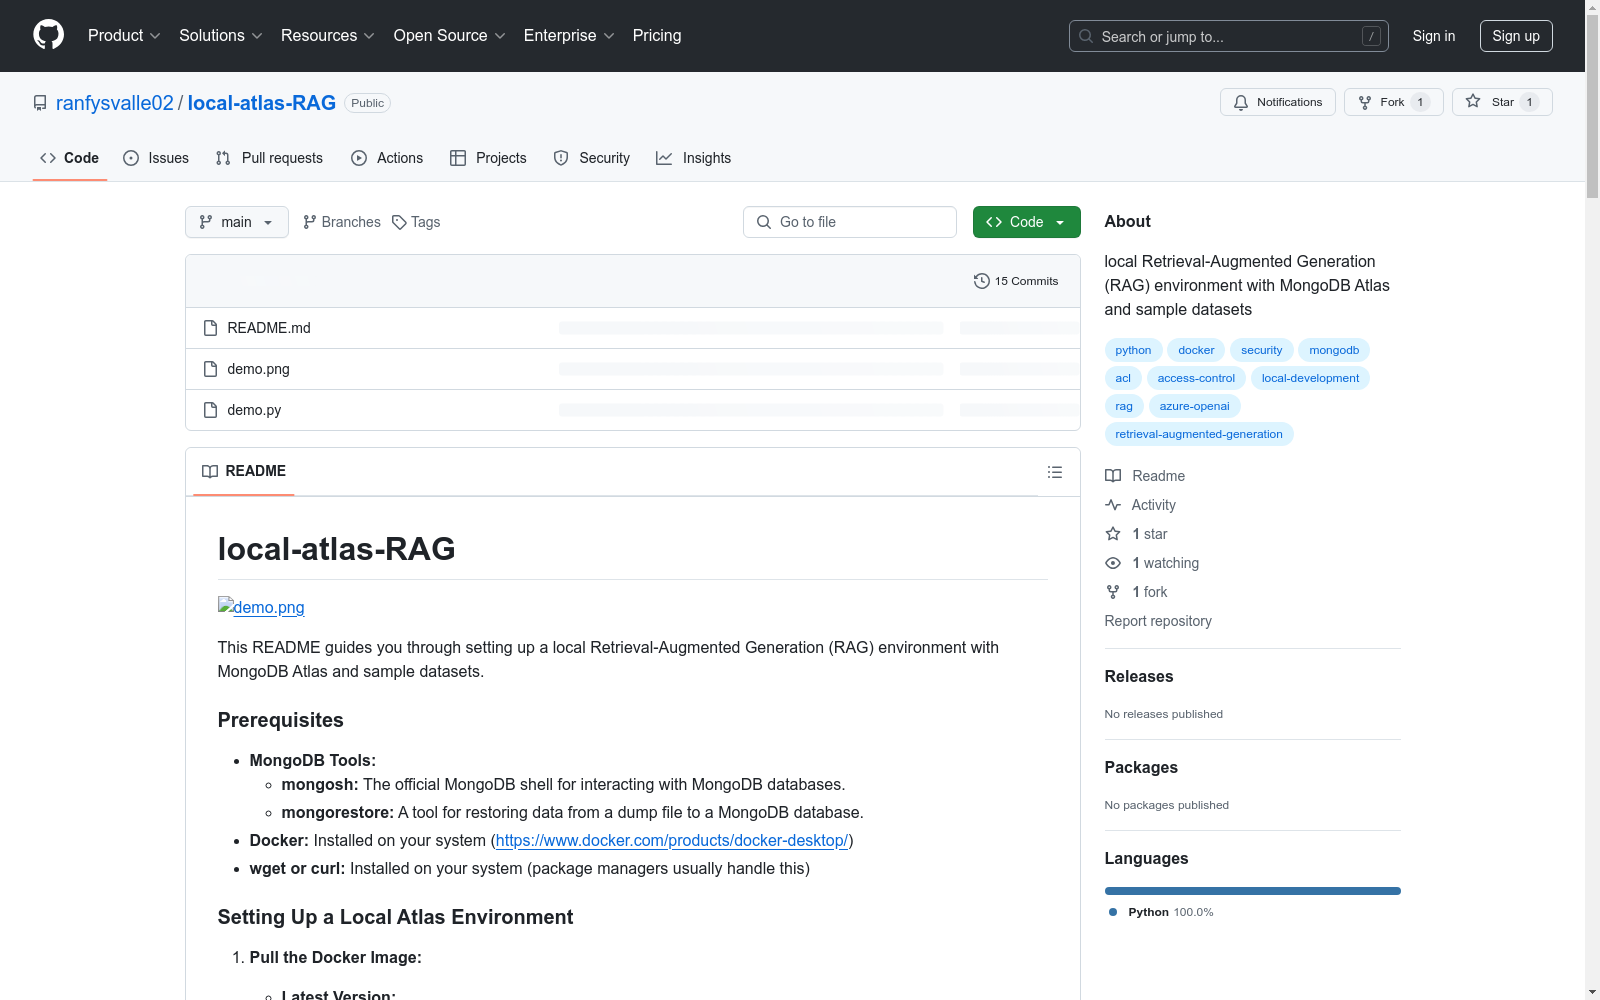
Task: Click the Python 100.0% language link
Action: (1161, 912)
